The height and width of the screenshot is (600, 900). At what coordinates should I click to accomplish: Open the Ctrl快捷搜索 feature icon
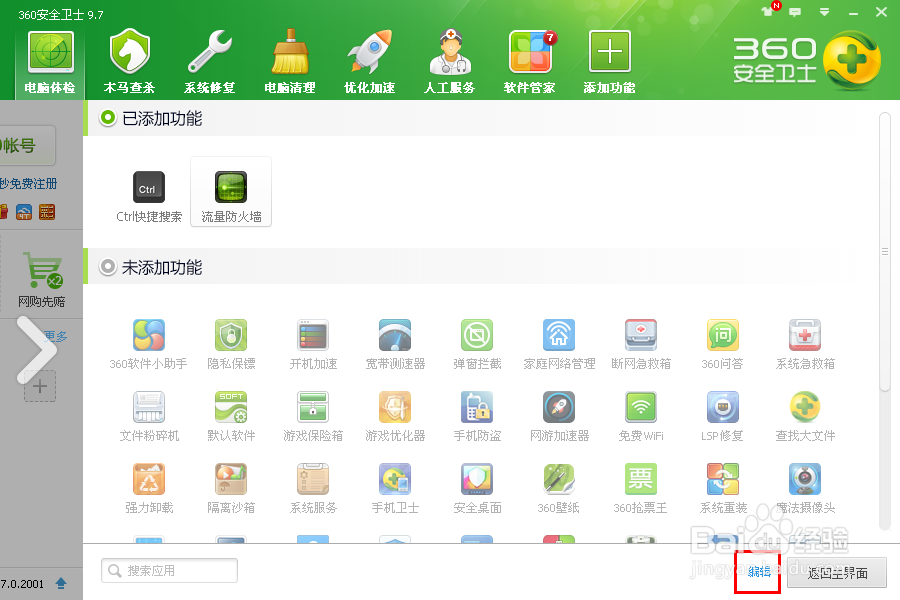(148, 187)
